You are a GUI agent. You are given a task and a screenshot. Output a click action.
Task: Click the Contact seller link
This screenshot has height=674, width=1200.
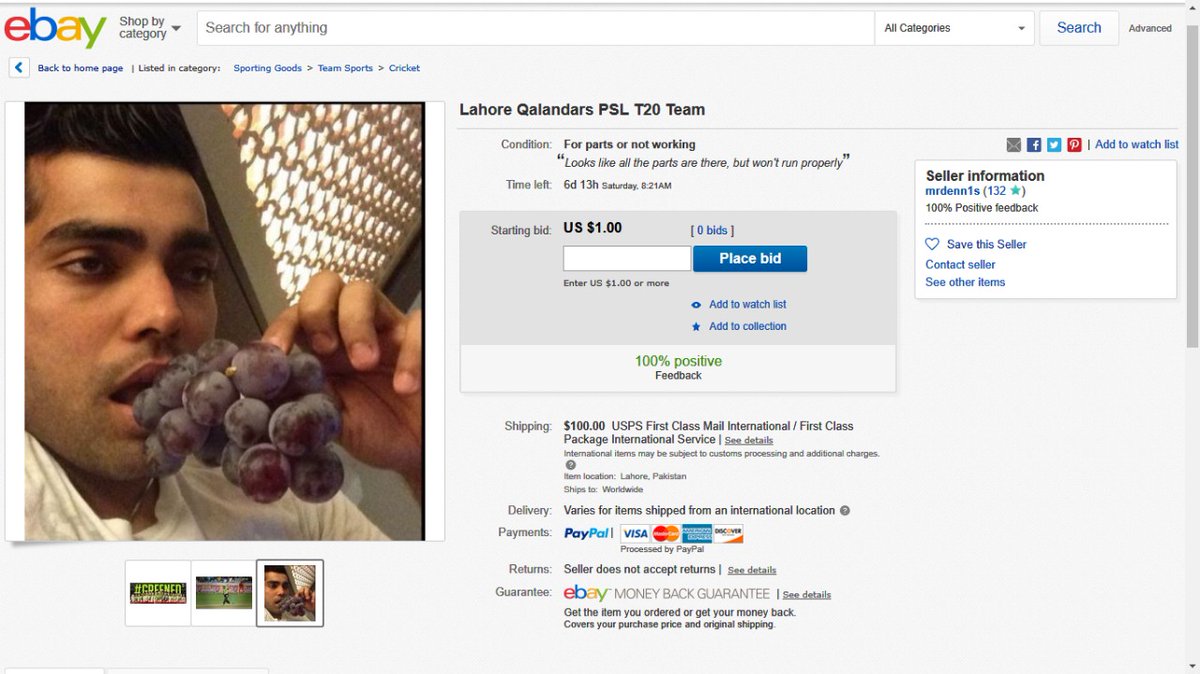(960, 265)
